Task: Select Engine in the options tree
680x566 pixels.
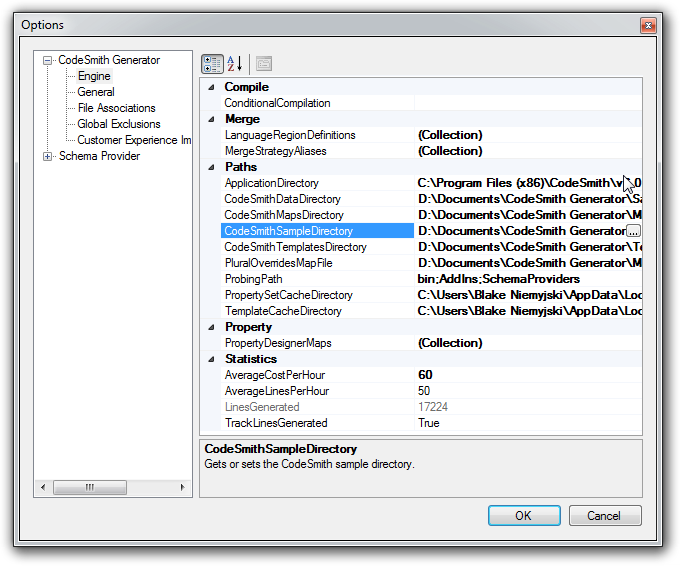Action: pyautogui.click(x=94, y=76)
